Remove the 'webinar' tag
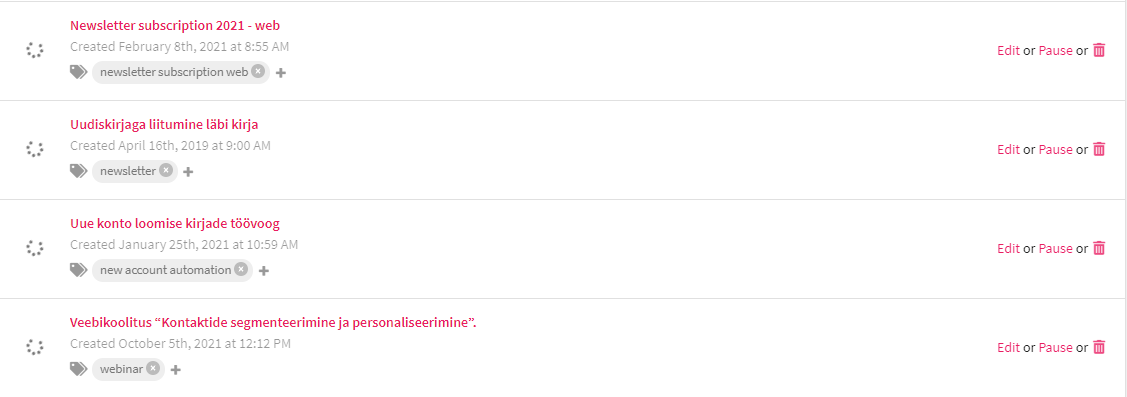The image size is (1127, 397). (153, 368)
